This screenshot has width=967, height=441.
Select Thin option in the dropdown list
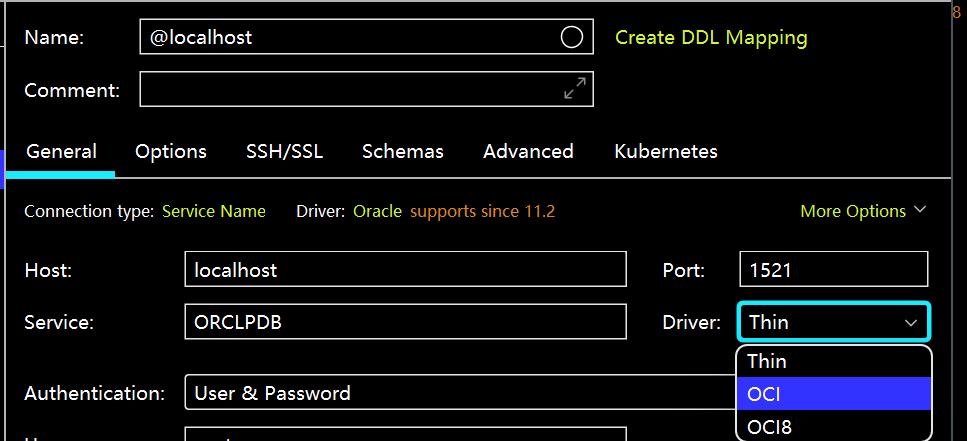click(833, 361)
